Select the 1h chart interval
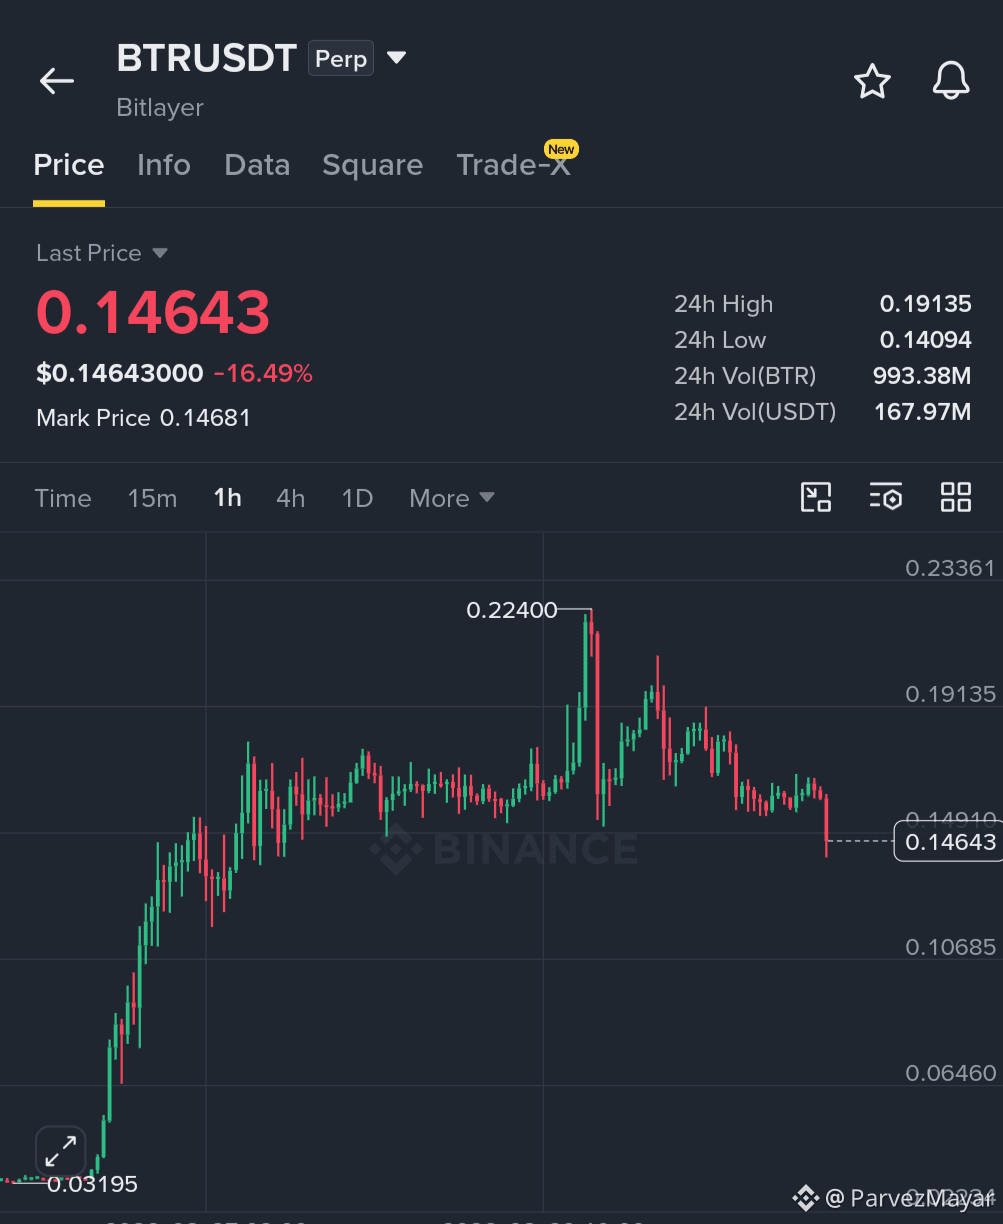 pos(228,498)
